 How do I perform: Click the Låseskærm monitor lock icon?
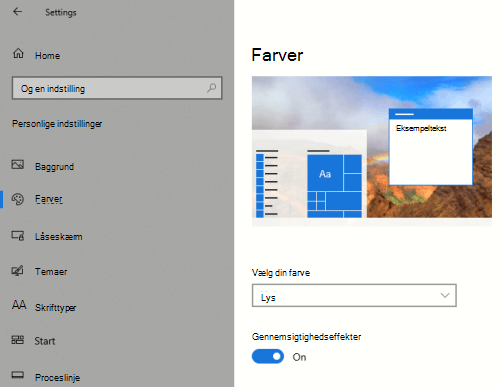(x=18, y=236)
